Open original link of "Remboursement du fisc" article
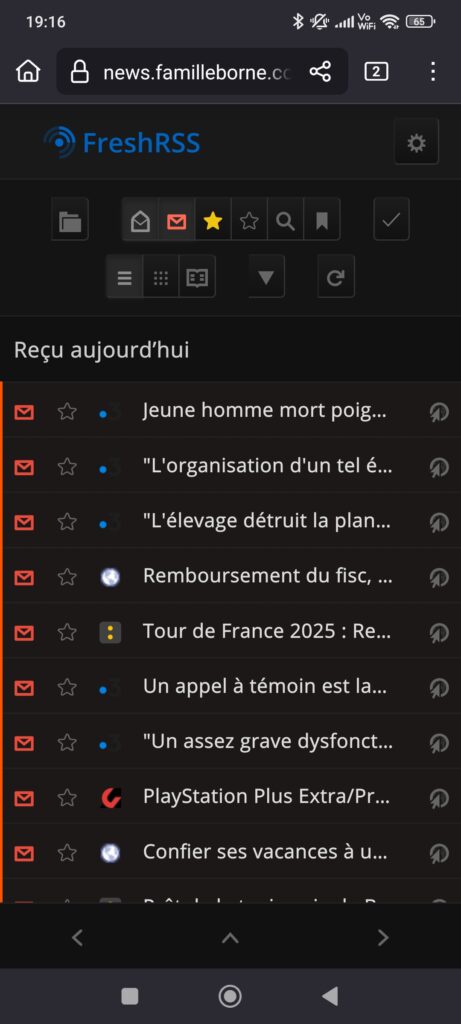The image size is (461, 1024). (x=439, y=577)
